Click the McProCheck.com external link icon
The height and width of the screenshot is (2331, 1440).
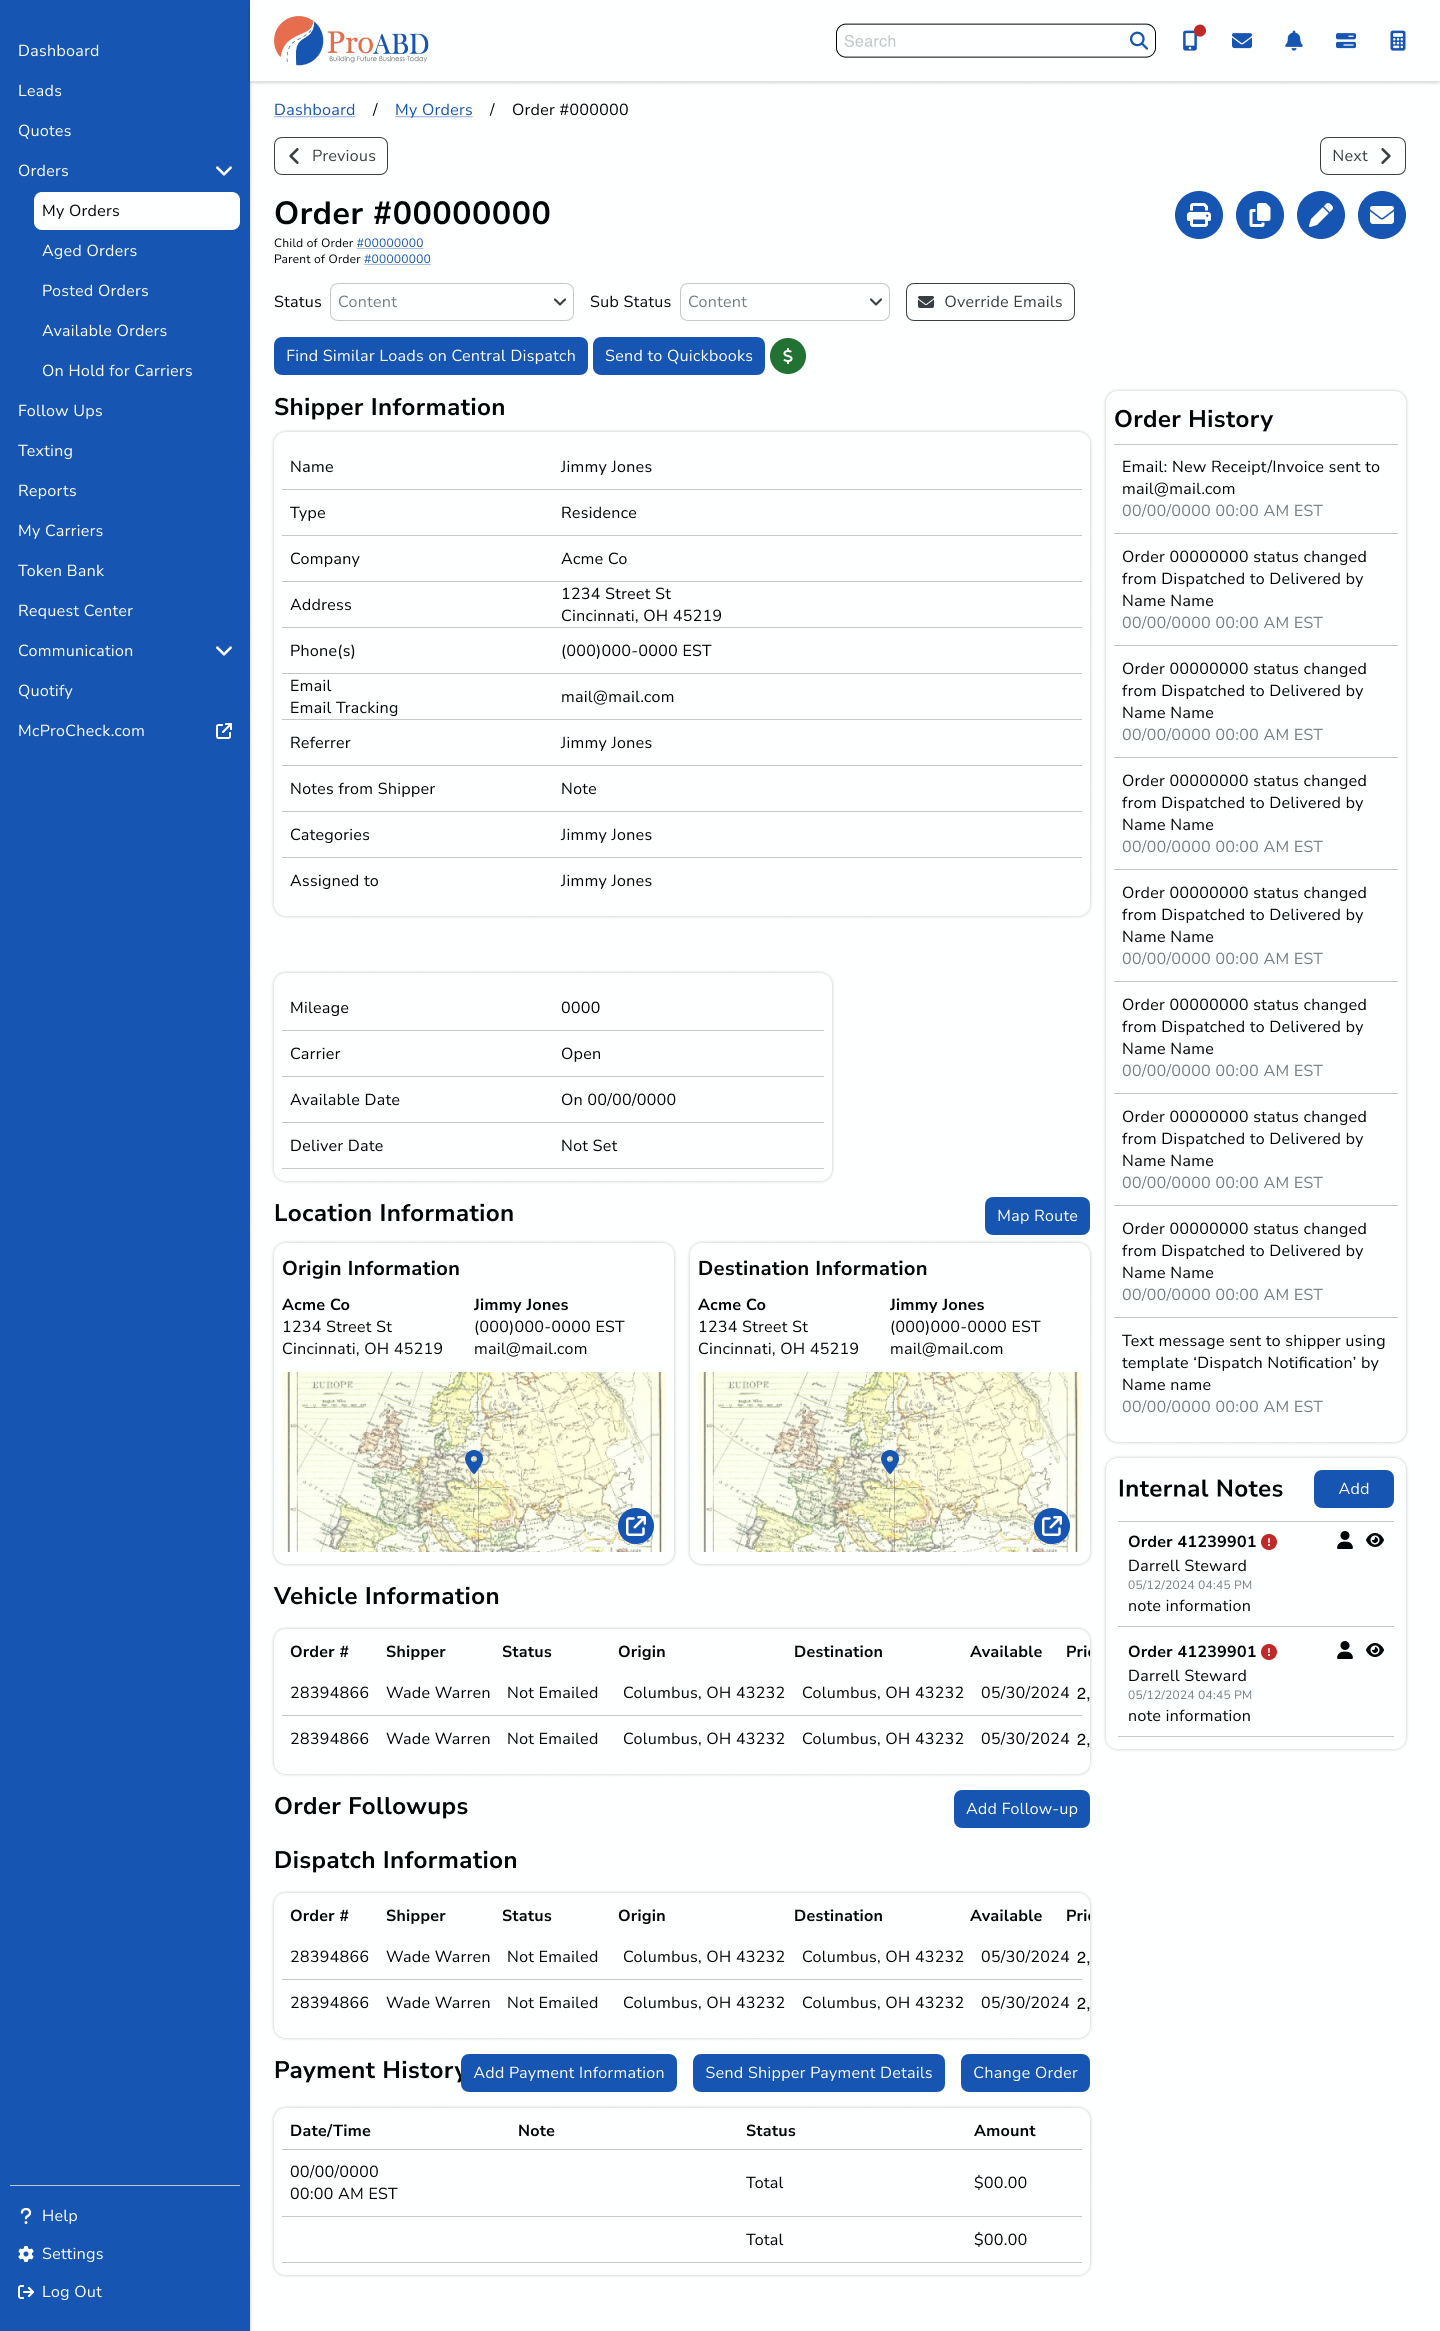click(224, 731)
